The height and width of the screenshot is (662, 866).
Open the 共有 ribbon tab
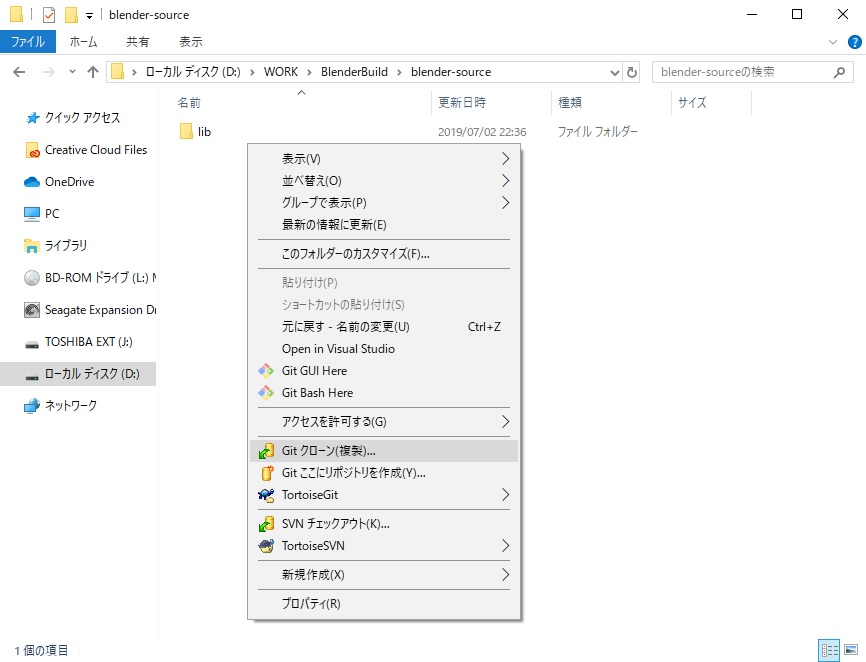coord(138,42)
